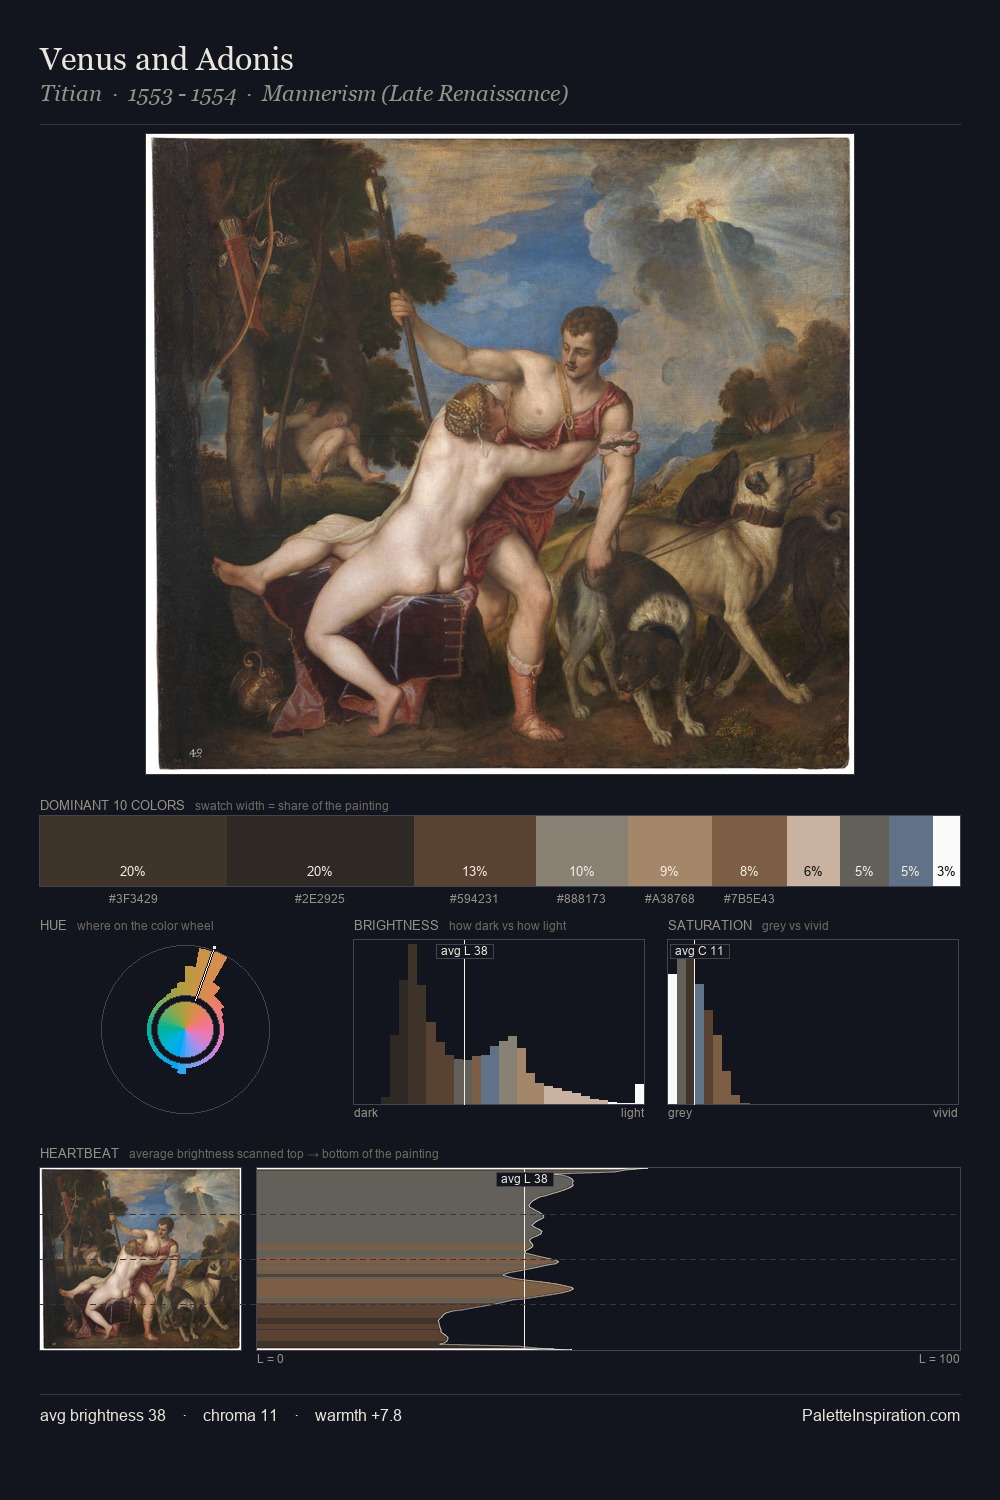Click the 'vivid' saturation axis label

tap(945, 1113)
